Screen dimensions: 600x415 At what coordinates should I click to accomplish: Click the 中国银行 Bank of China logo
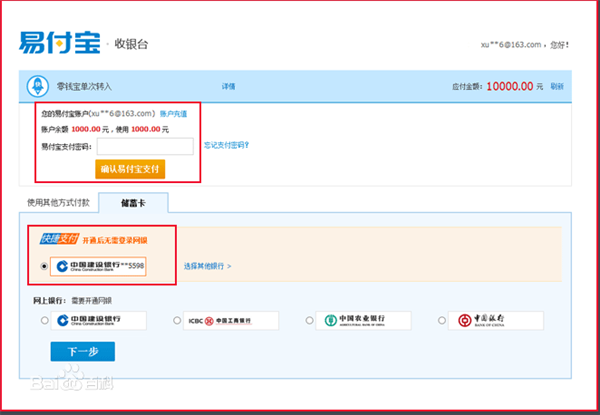[496, 321]
